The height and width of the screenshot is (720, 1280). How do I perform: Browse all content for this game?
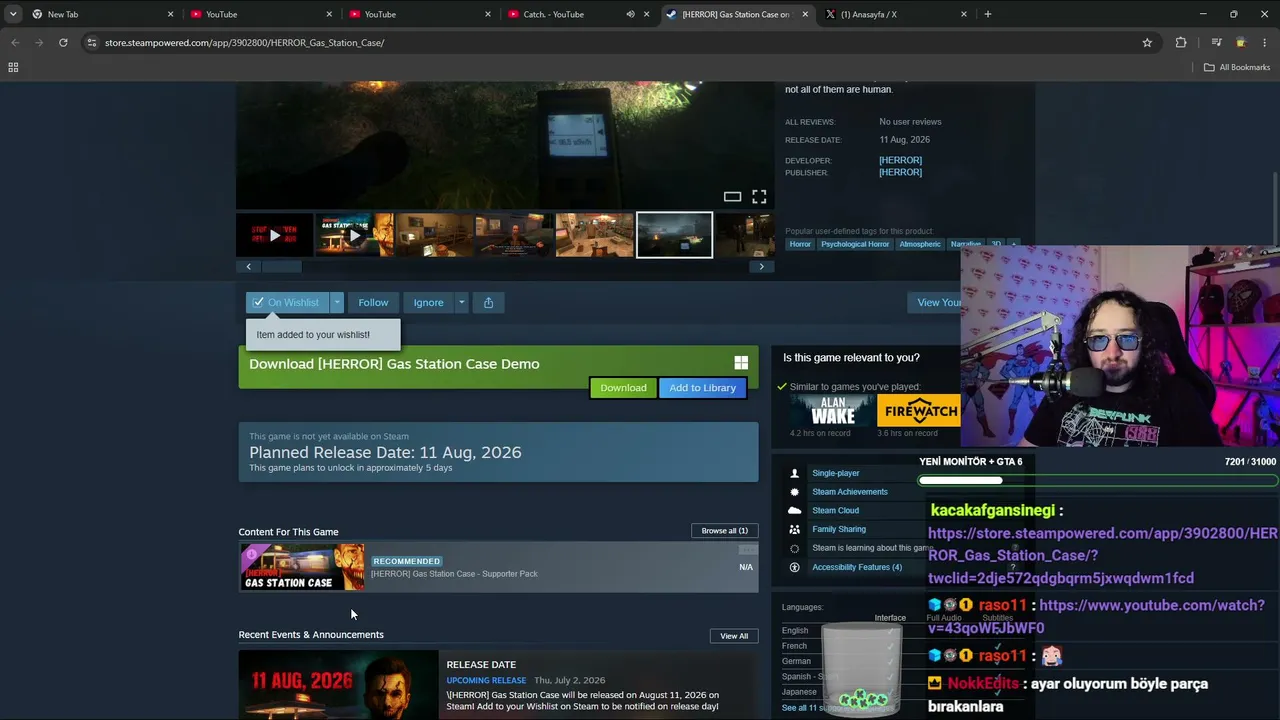coord(725,531)
